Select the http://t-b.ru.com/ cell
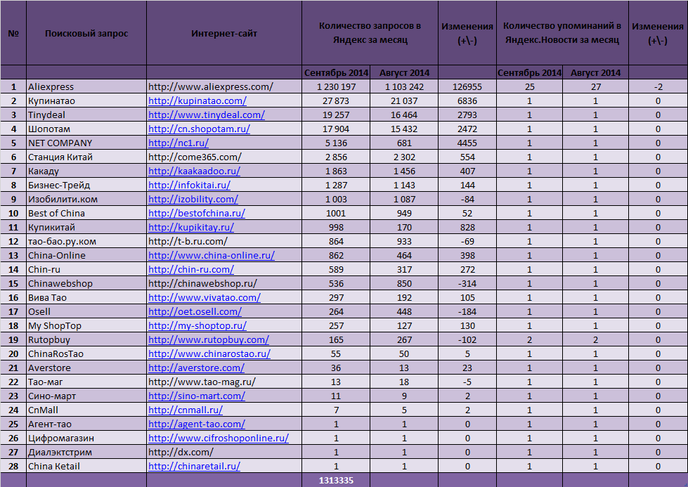 [224, 241]
